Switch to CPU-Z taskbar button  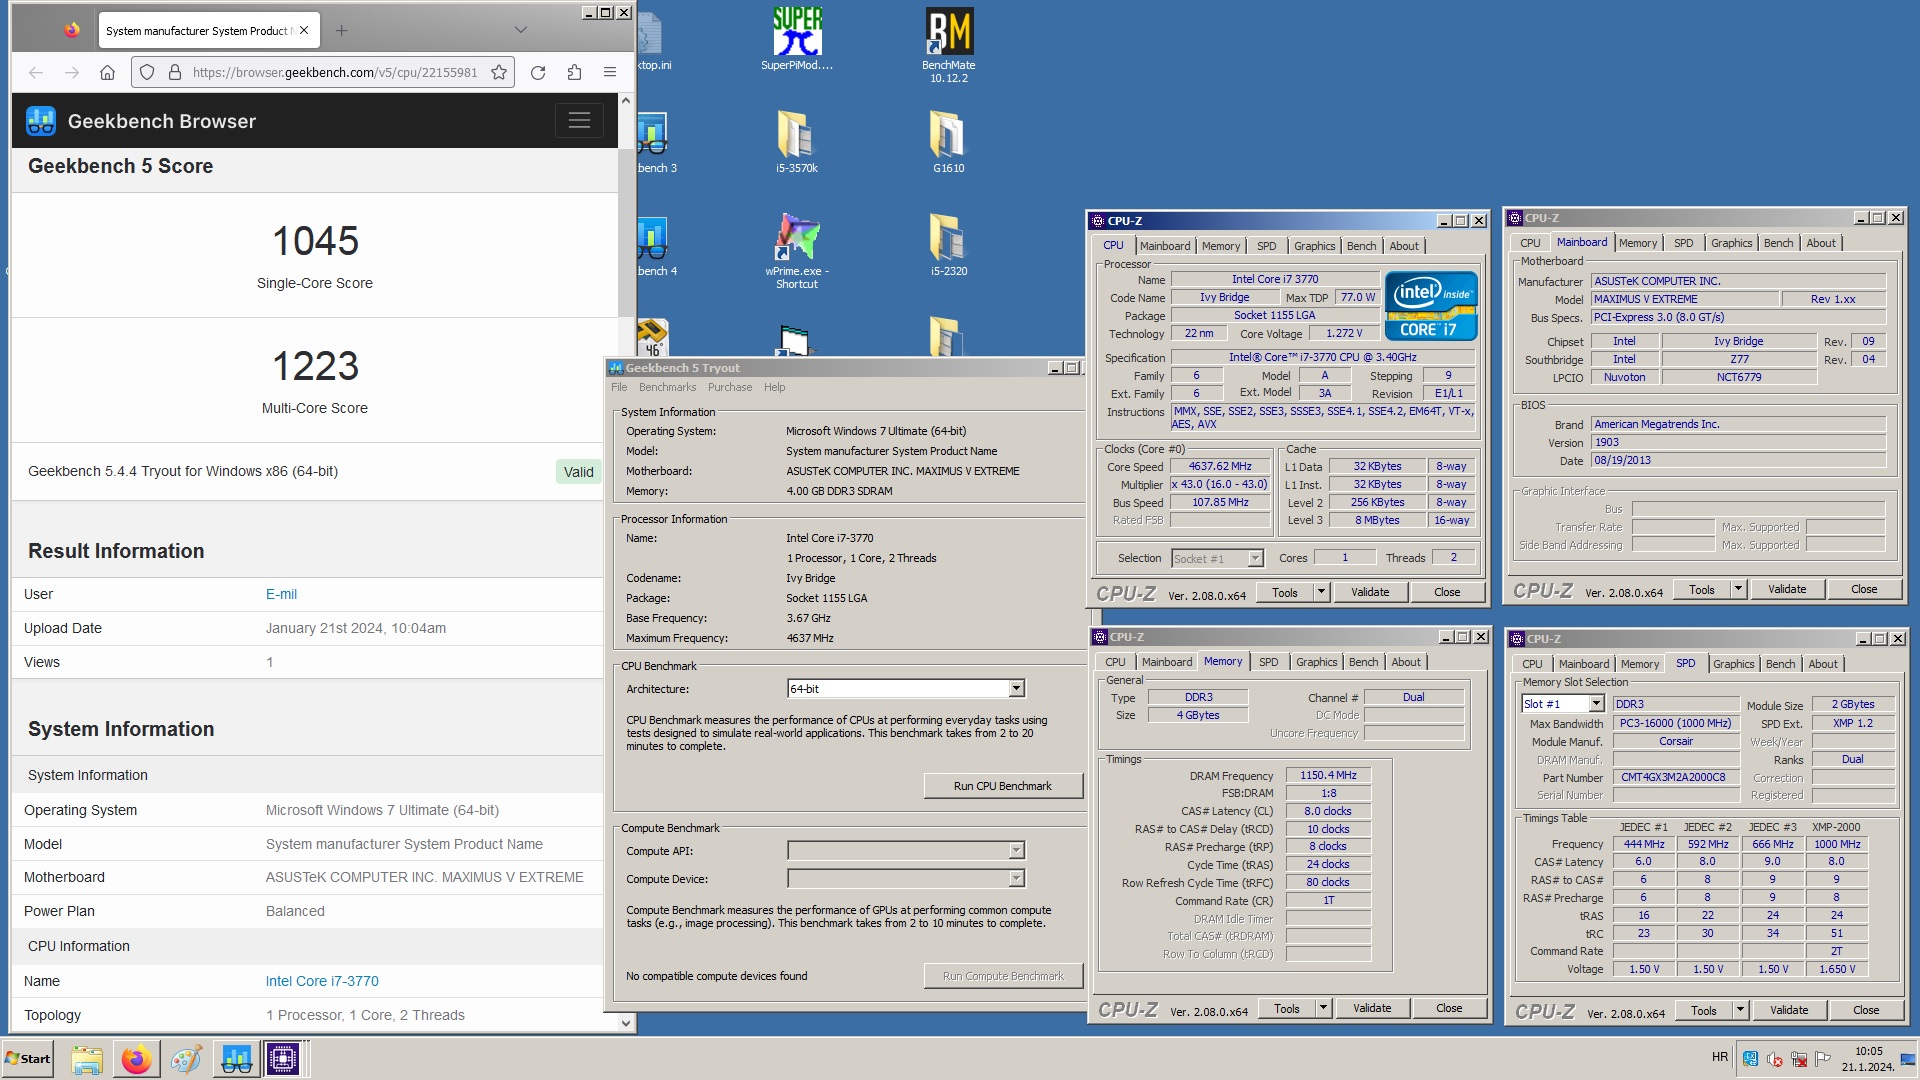pos(283,1059)
